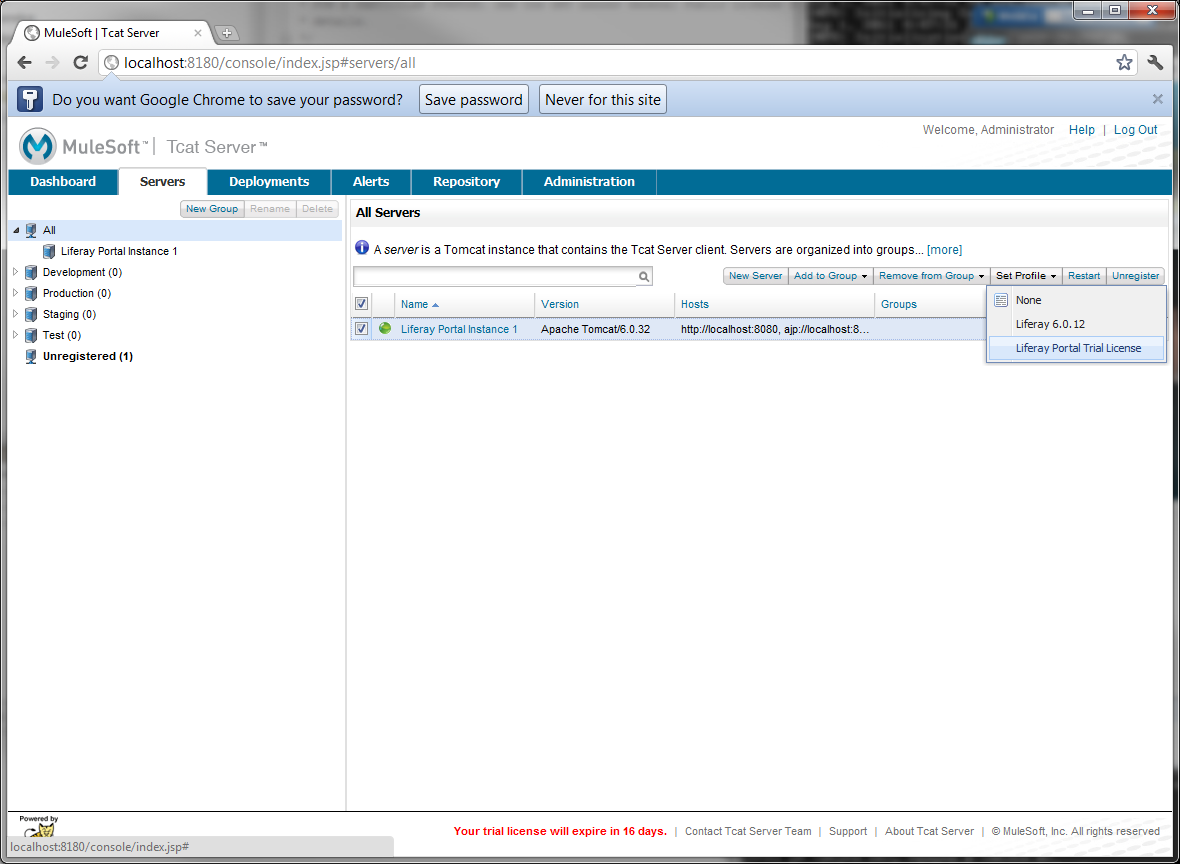Switch to the Dashboard tab
This screenshot has height=864, width=1180.
click(63, 181)
